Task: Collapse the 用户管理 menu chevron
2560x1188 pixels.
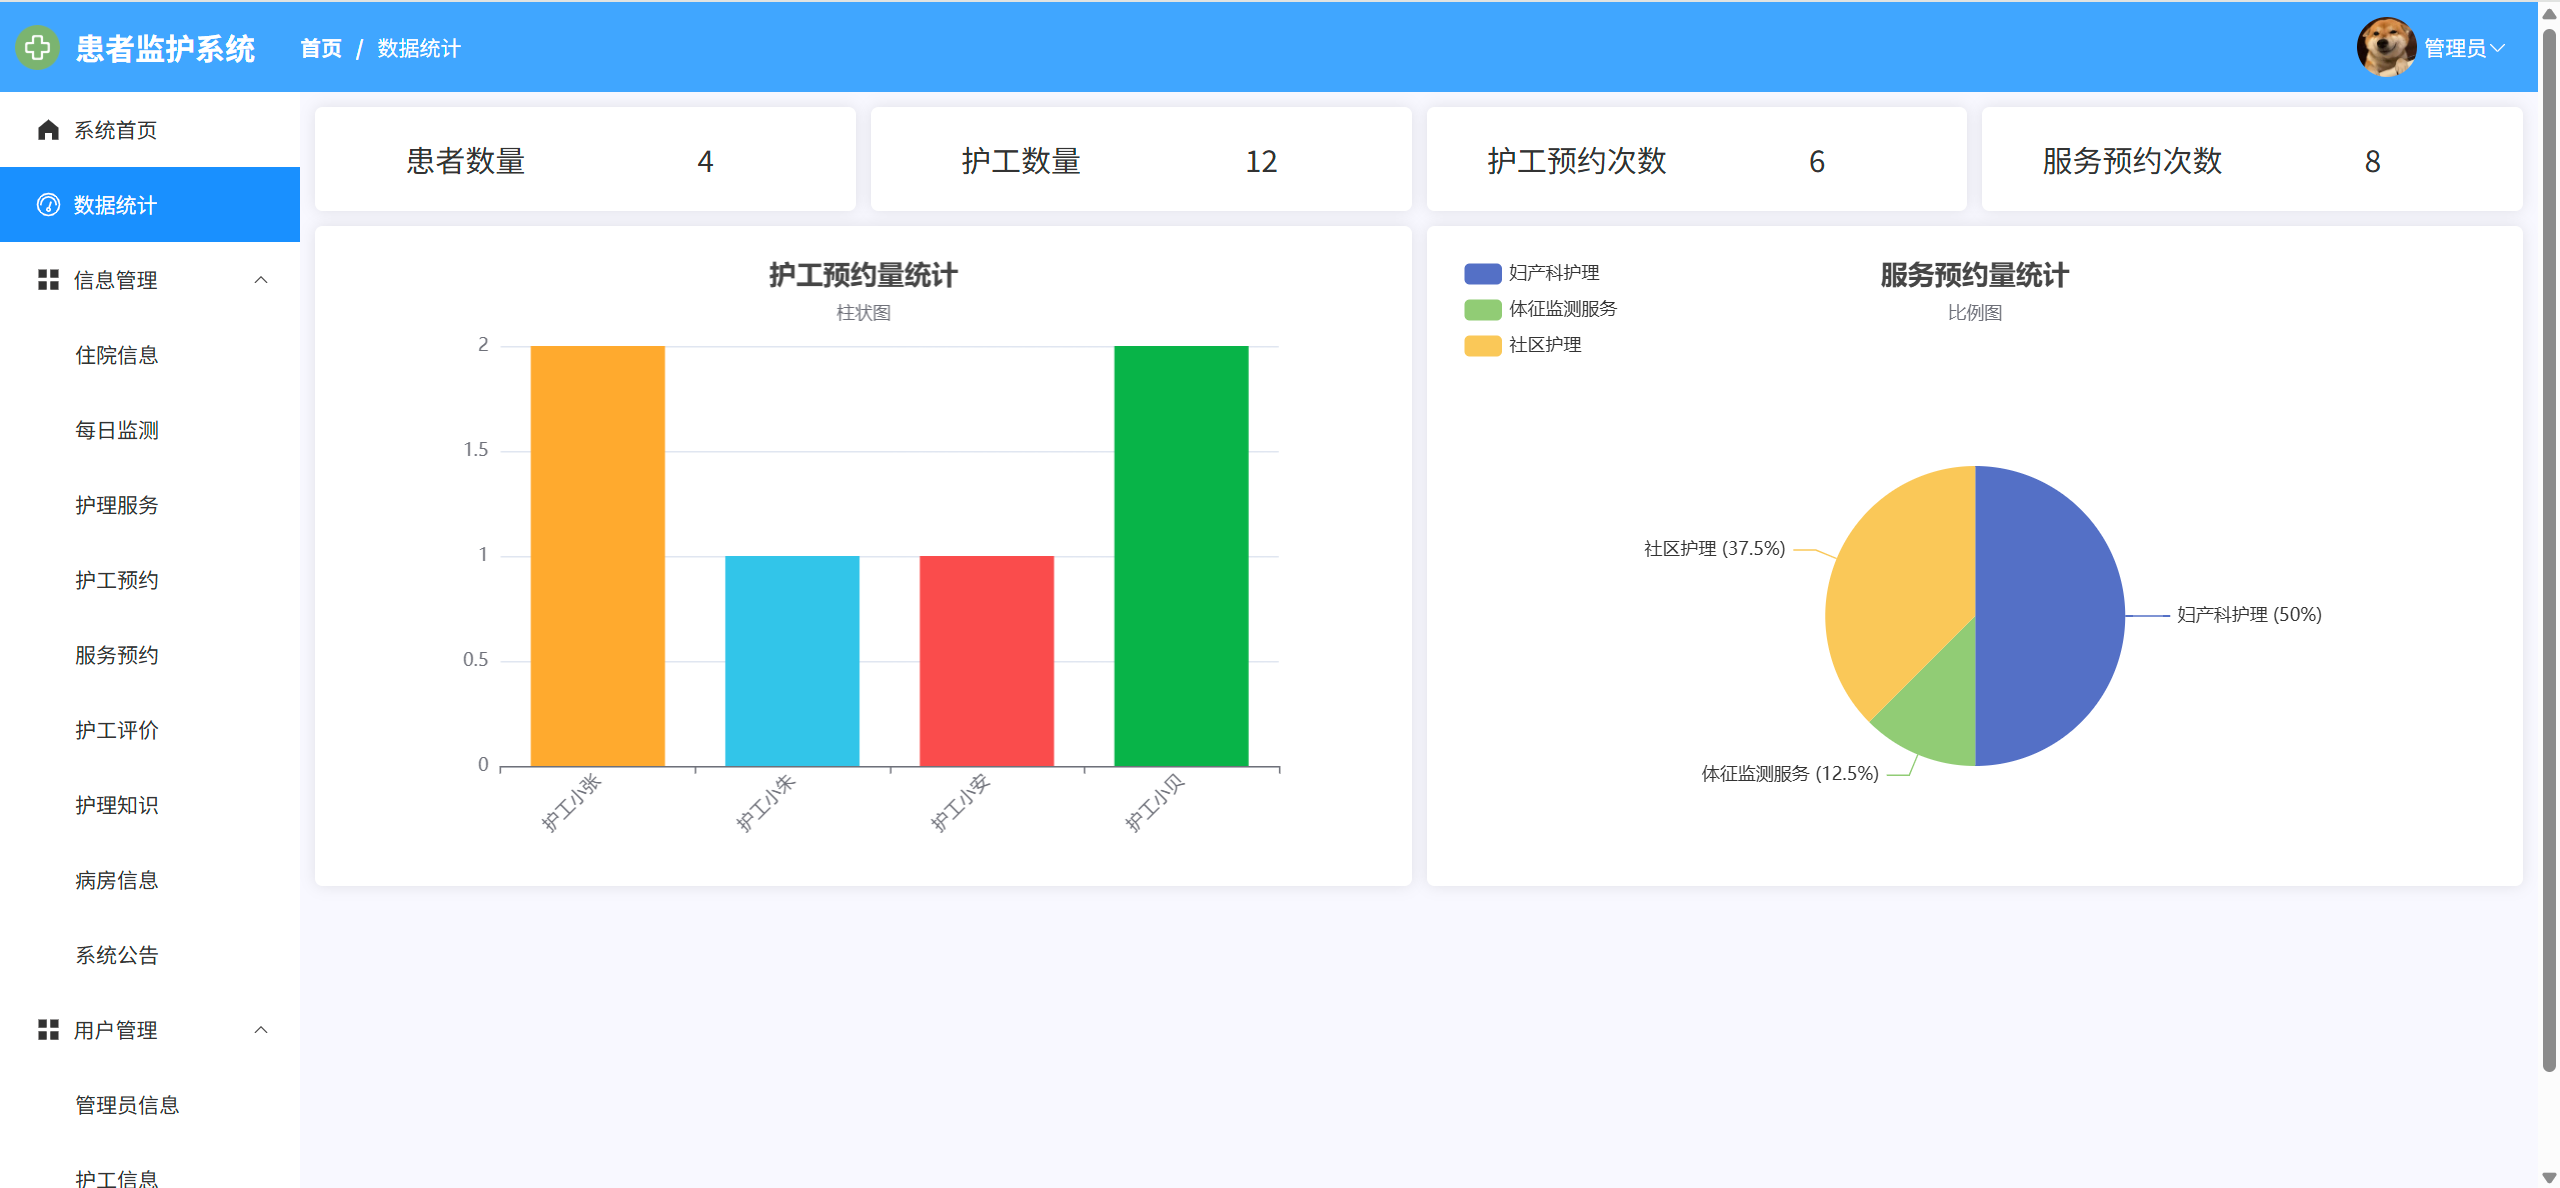Action: click(261, 1030)
